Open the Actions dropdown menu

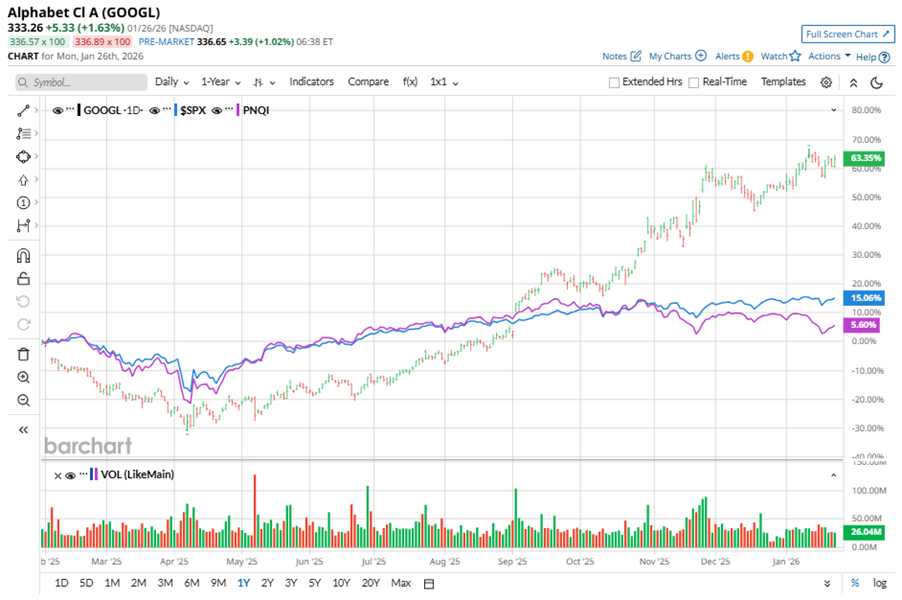[x=829, y=57]
